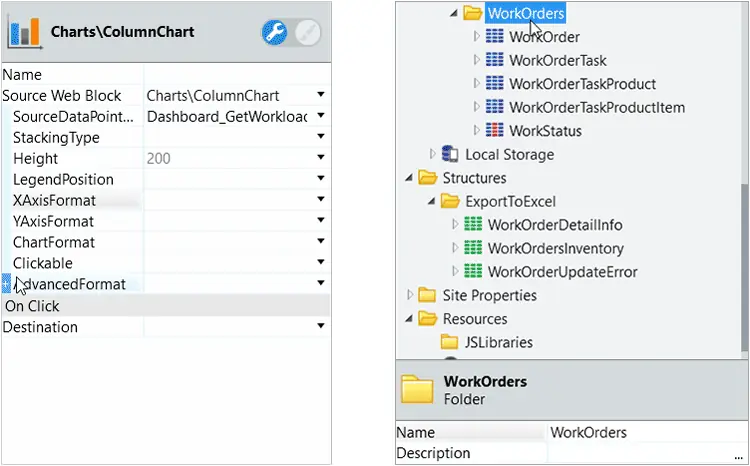The image size is (750, 466).
Task: Expand the Site Properties folder node
Action: pyautogui.click(x=409, y=295)
